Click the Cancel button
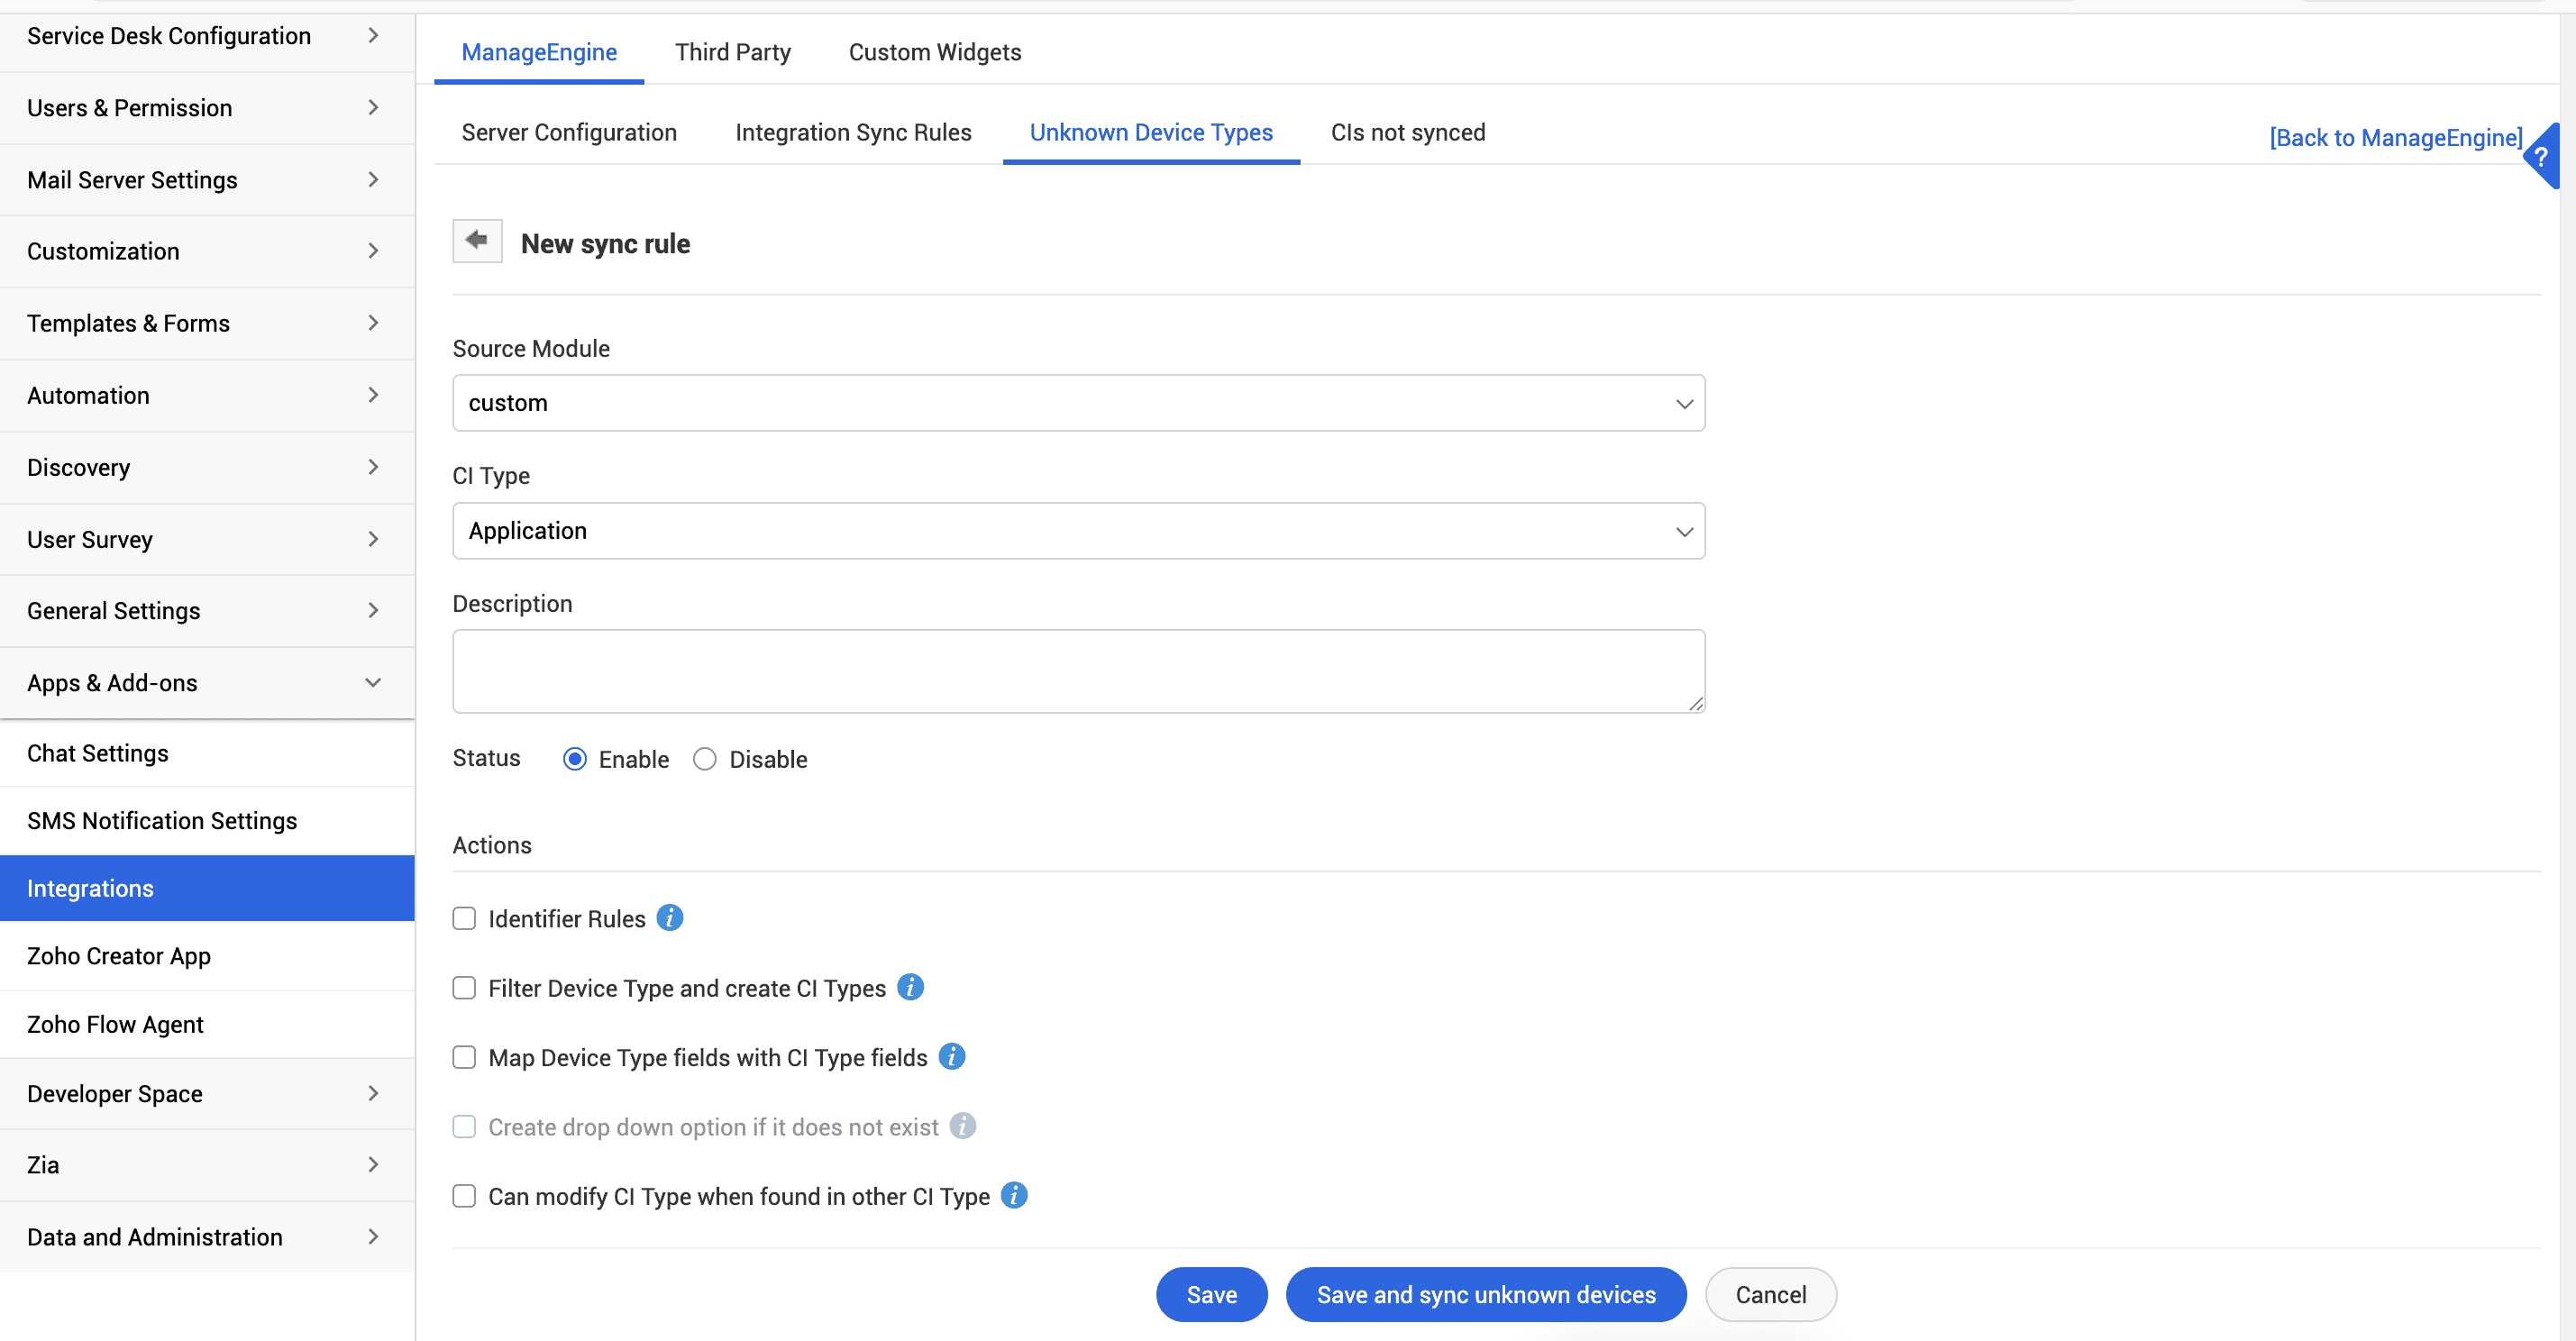 (x=1771, y=1294)
